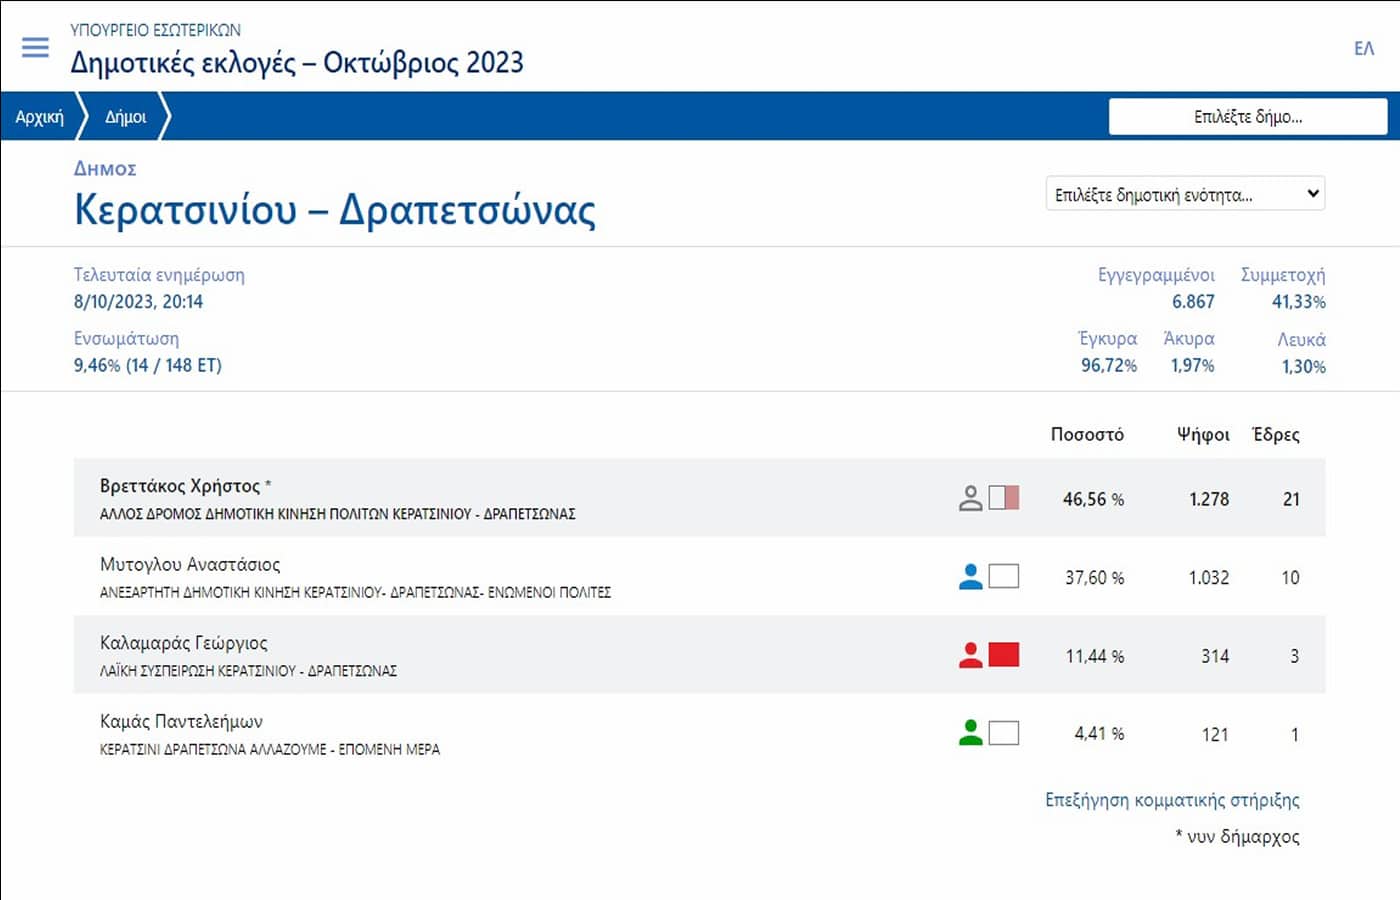This screenshot has height=900, width=1400.
Task: Click the red party swatch of Καλαμαράς Γεώργιος
Action: coord(1004,655)
